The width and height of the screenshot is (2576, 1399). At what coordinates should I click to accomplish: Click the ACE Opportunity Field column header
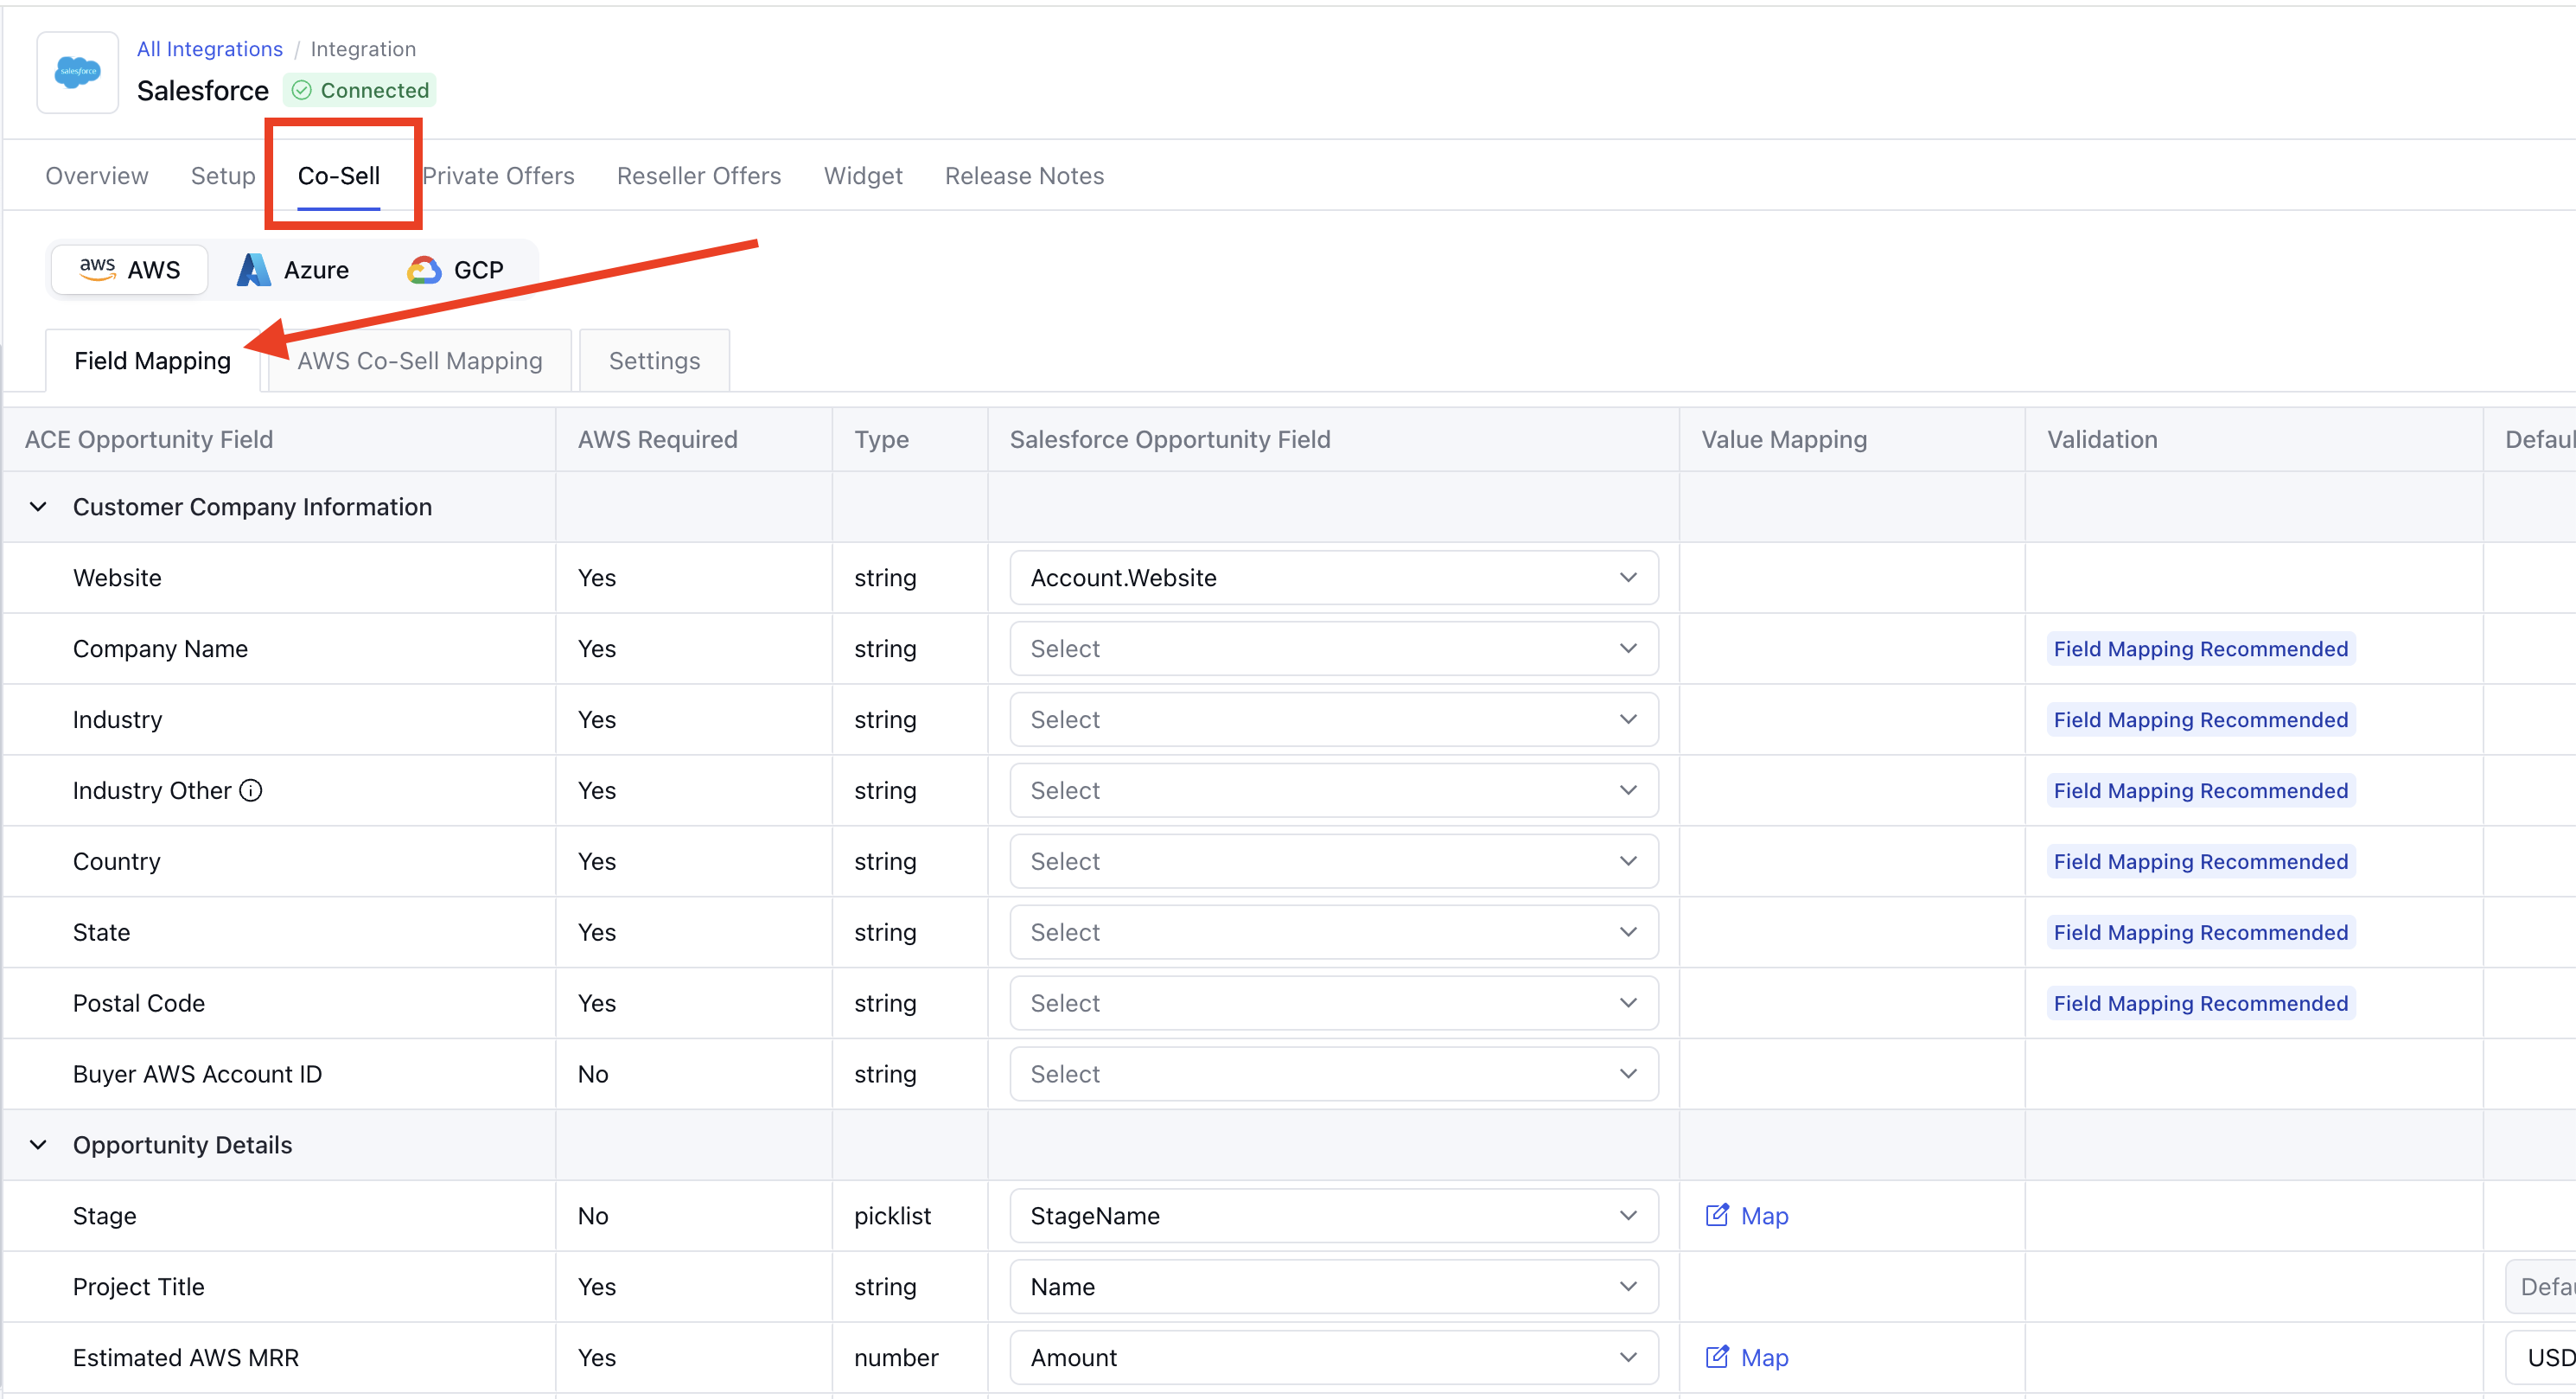pyautogui.click(x=149, y=440)
